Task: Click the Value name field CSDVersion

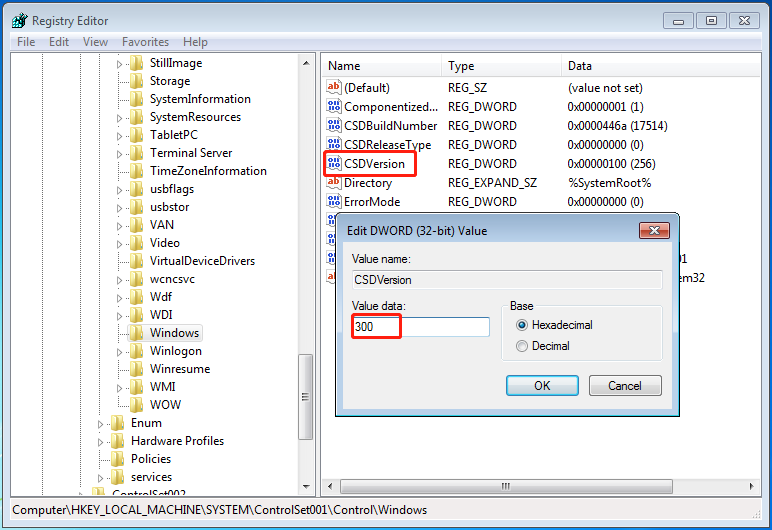Action: 507,280
